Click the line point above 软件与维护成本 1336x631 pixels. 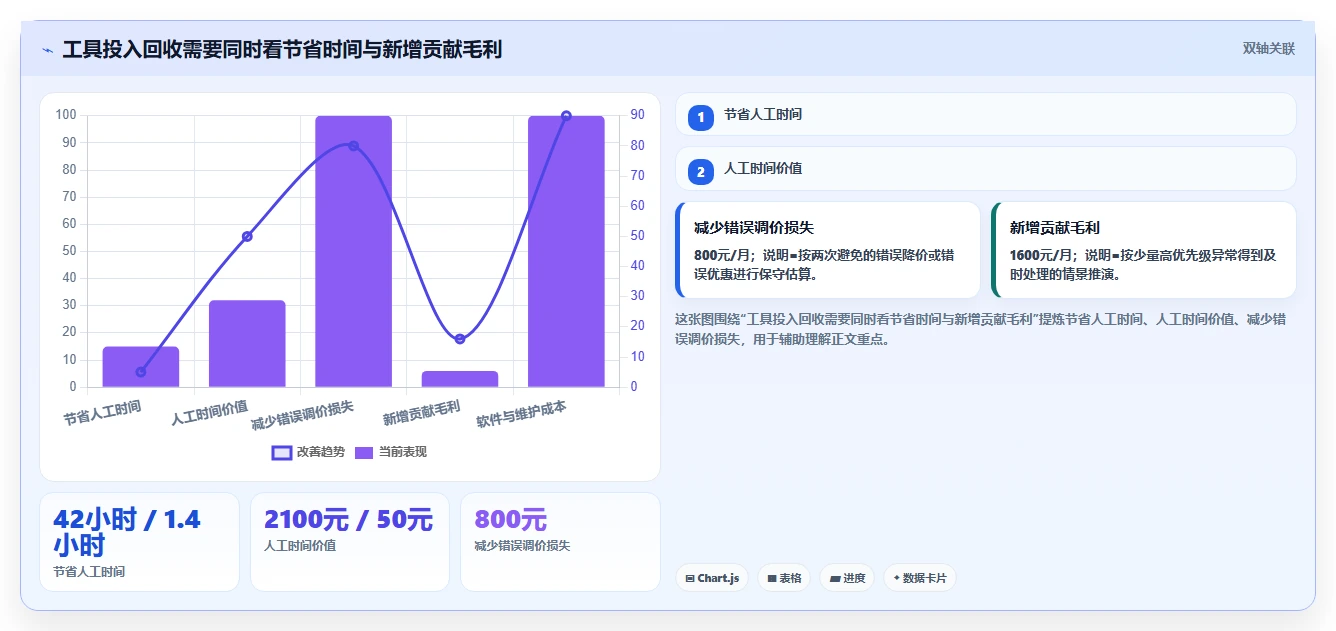pos(566,116)
